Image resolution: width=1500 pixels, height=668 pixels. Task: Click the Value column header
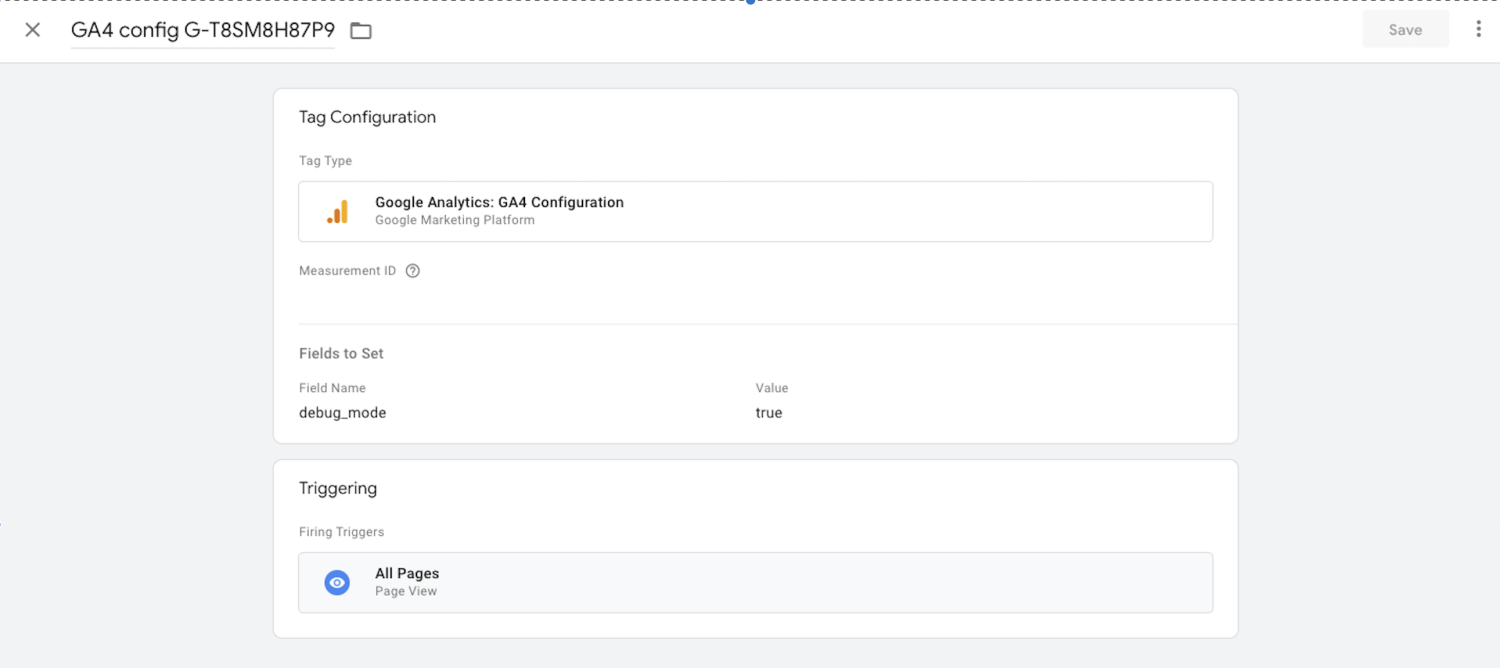pos(772,388)
